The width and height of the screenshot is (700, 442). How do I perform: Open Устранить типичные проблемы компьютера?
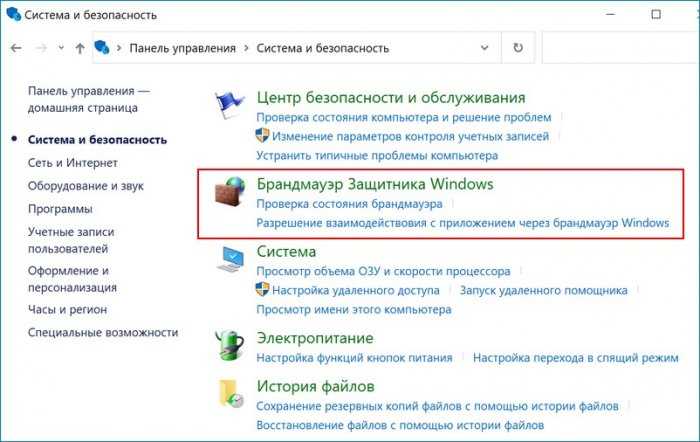pyautogui.click(x=377, y=156)
